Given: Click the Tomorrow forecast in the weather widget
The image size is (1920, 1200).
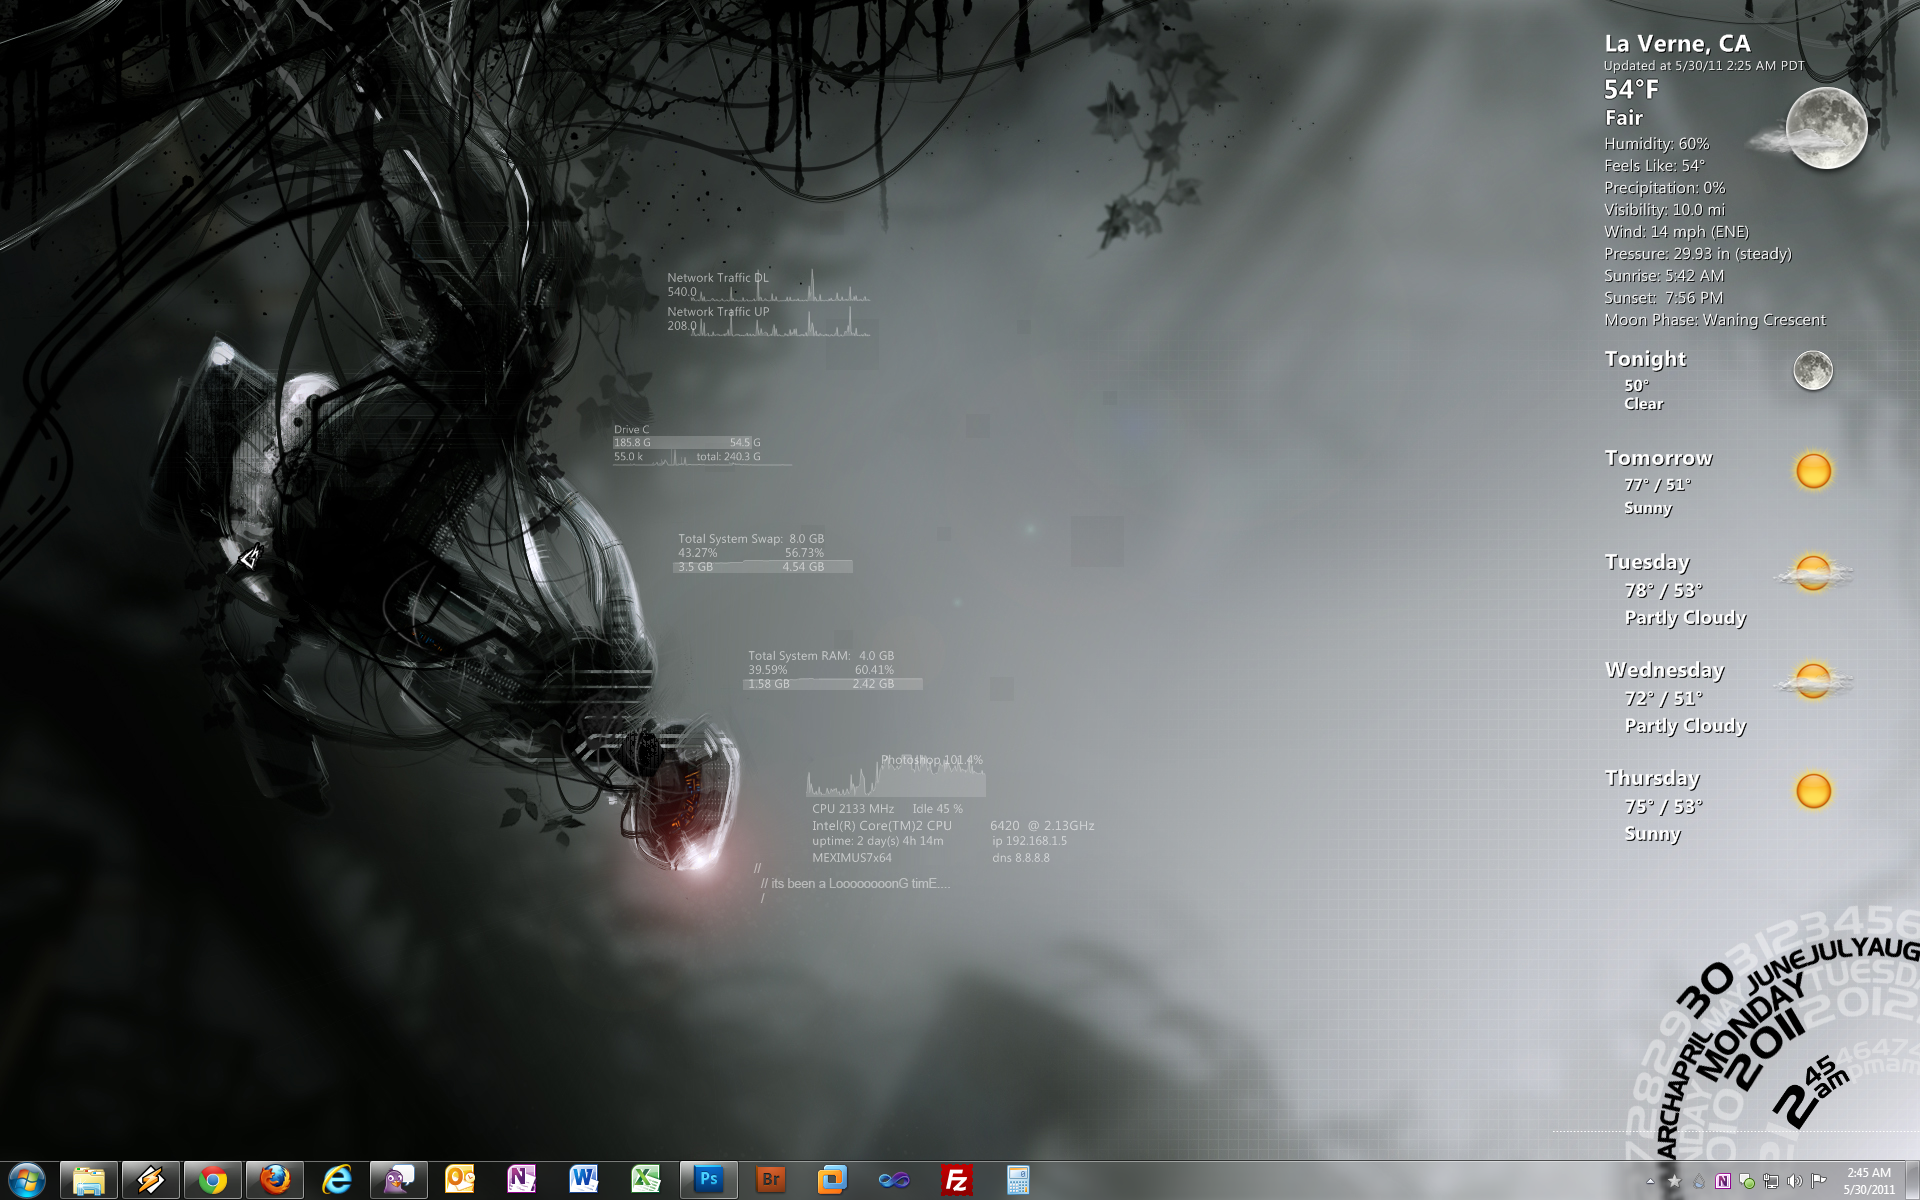Looking at the screenshot, I should tap(1658, 458).
